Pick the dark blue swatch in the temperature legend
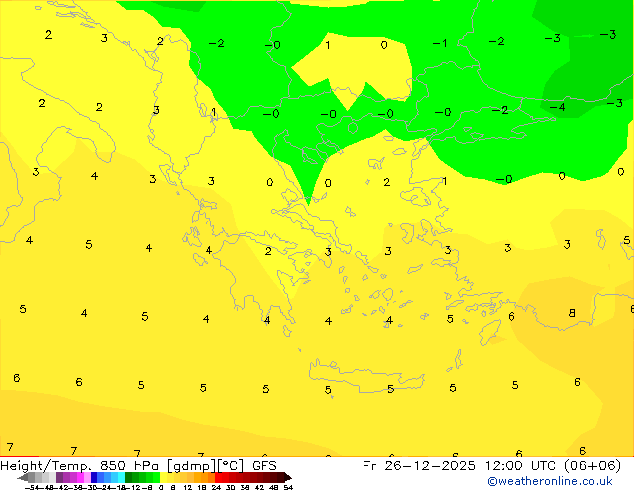This screenshot has width=634, height=490. pyautogui.click(x=94, y=477)
